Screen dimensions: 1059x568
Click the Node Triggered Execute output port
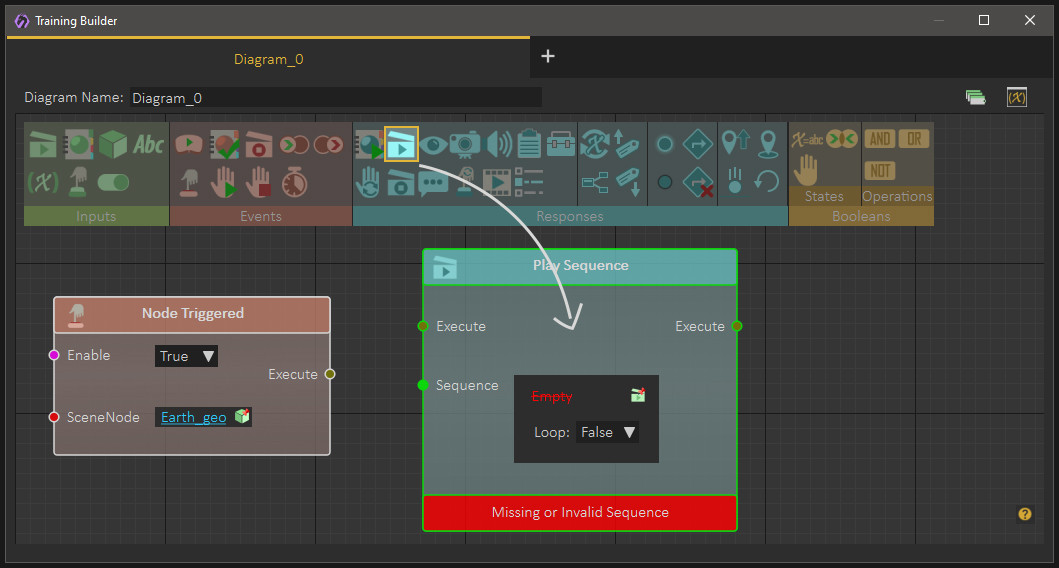coord(330,374)
